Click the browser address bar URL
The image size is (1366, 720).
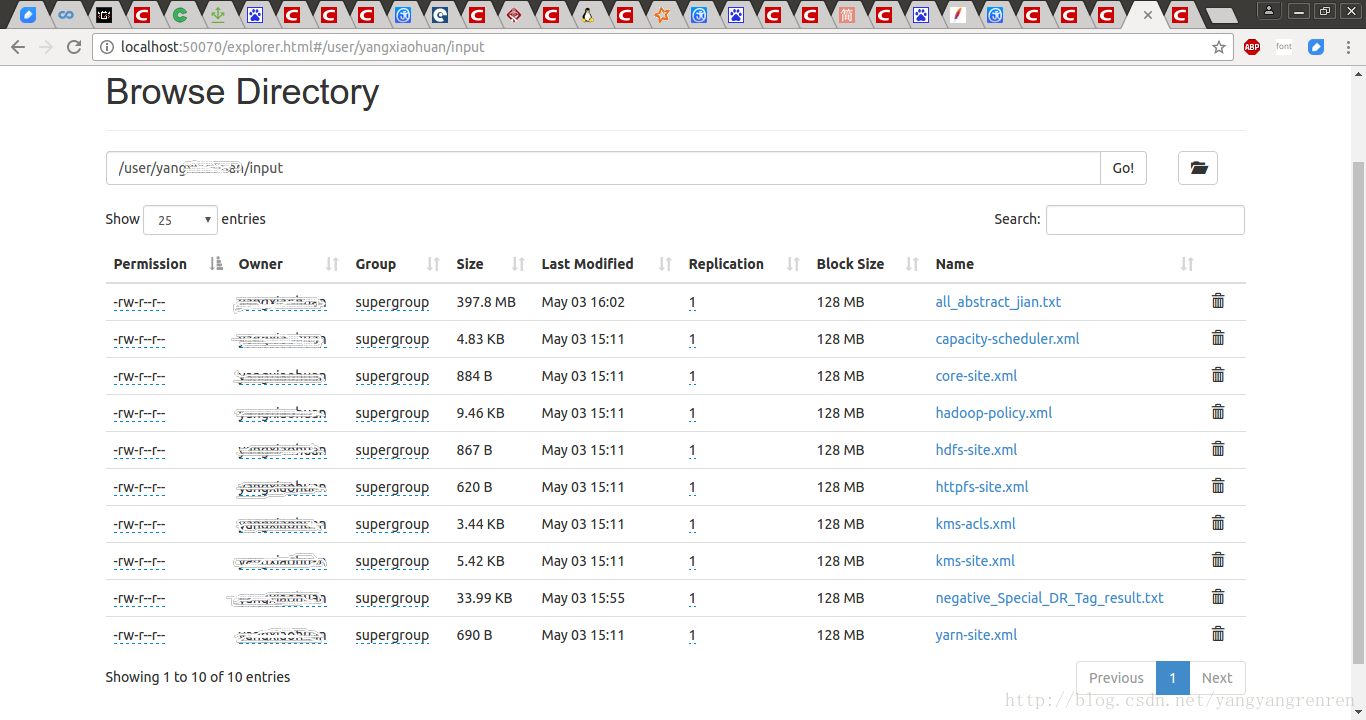pyautogui.click(x=302, y=47)
